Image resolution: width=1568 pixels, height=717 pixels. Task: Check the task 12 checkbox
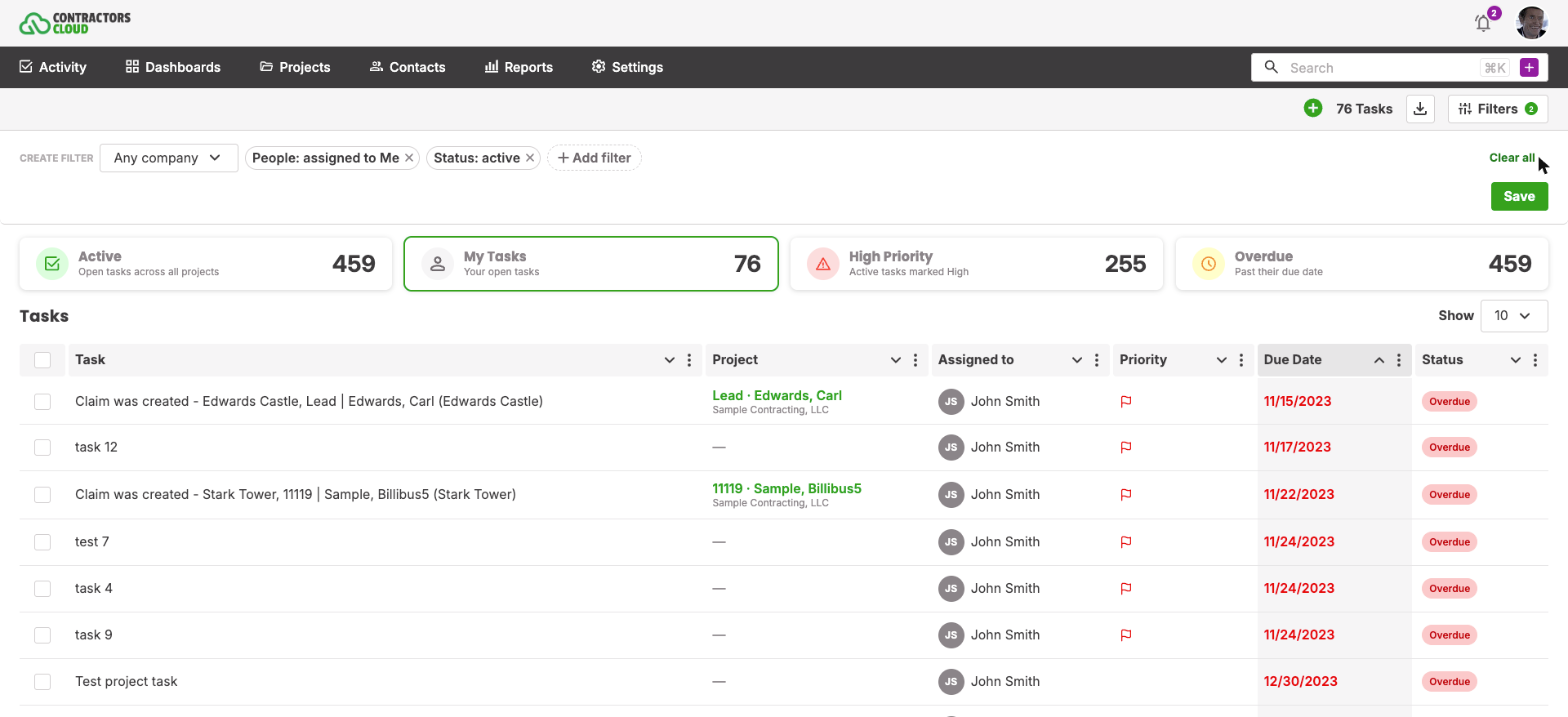click(x=42, y=448)
